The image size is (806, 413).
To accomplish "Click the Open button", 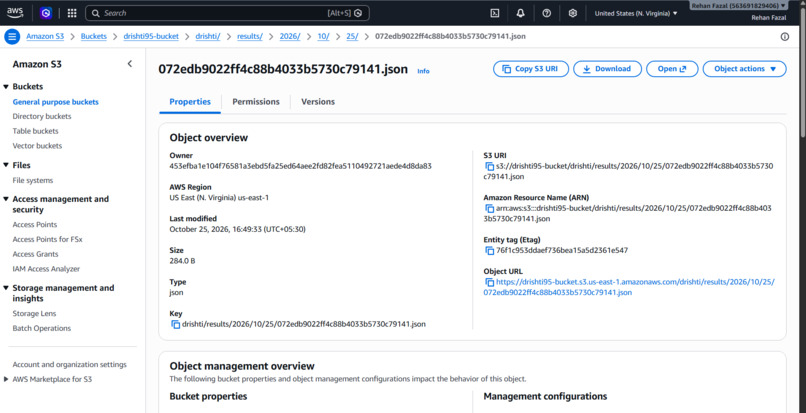I will [672, 69].
